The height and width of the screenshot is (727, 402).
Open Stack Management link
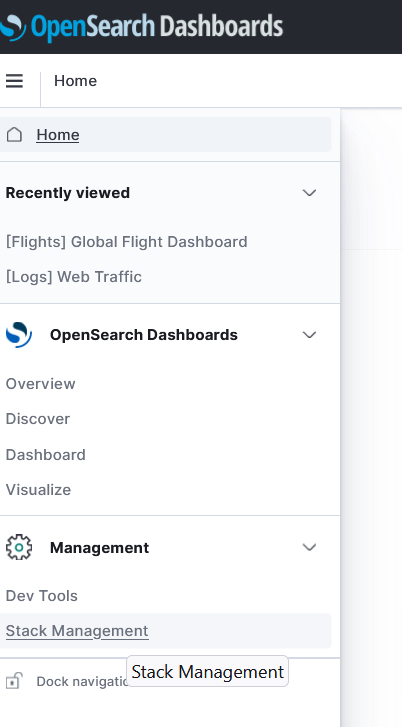point(77,631)
